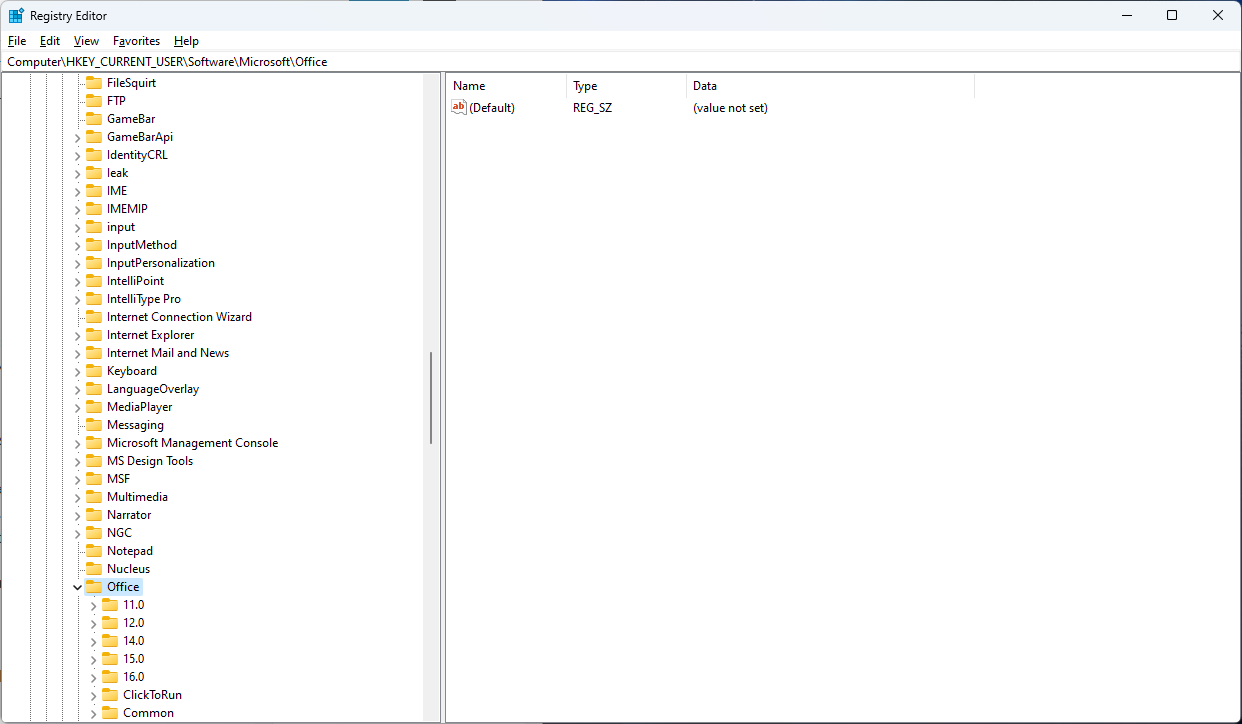Screen dimensions: 1242x724
Task: Select the Internet Mail and News key
Action: point(168,353)
